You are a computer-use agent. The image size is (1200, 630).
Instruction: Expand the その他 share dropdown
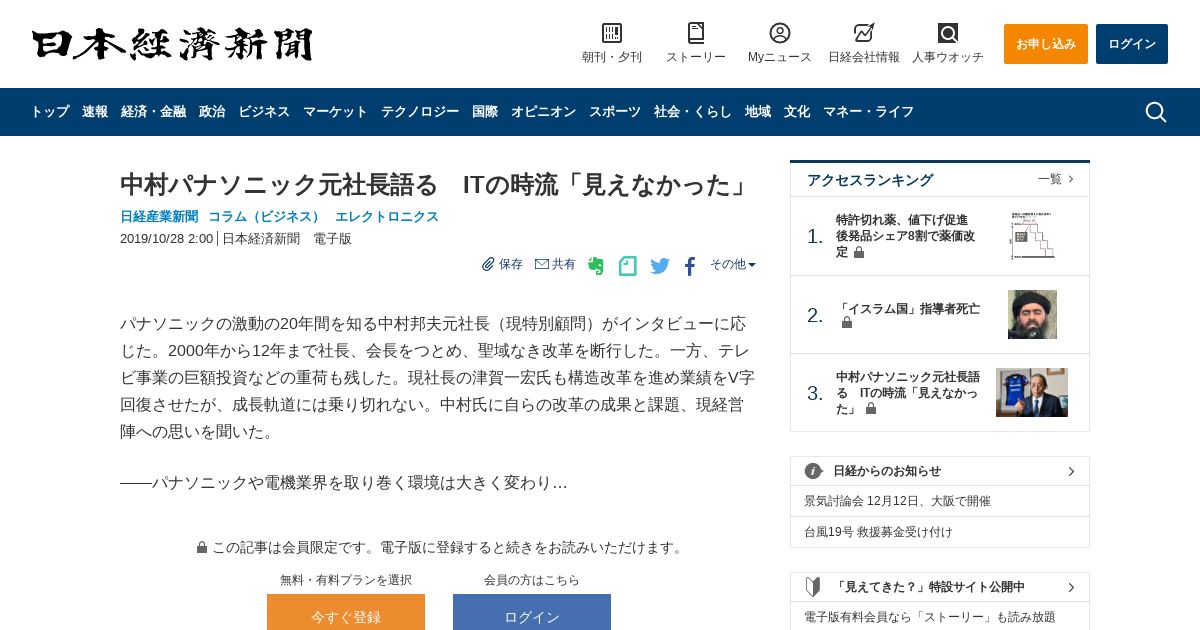pos(733,264)
